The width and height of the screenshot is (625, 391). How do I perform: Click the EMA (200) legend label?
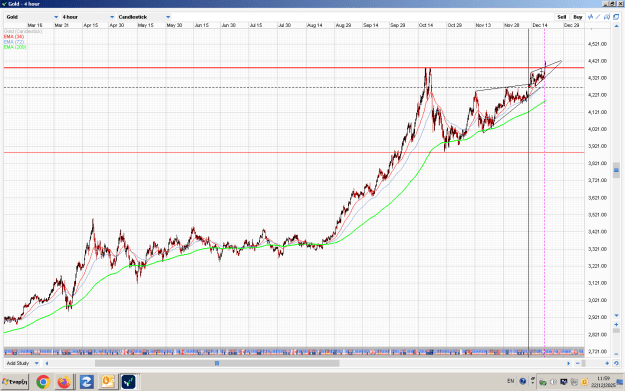coord(15,47)
